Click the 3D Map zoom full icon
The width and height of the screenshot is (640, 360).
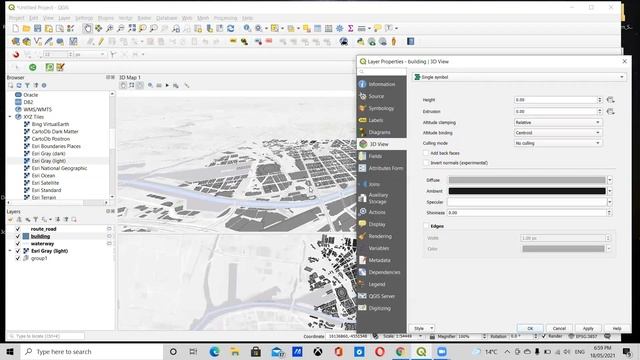tap(131, 85)
